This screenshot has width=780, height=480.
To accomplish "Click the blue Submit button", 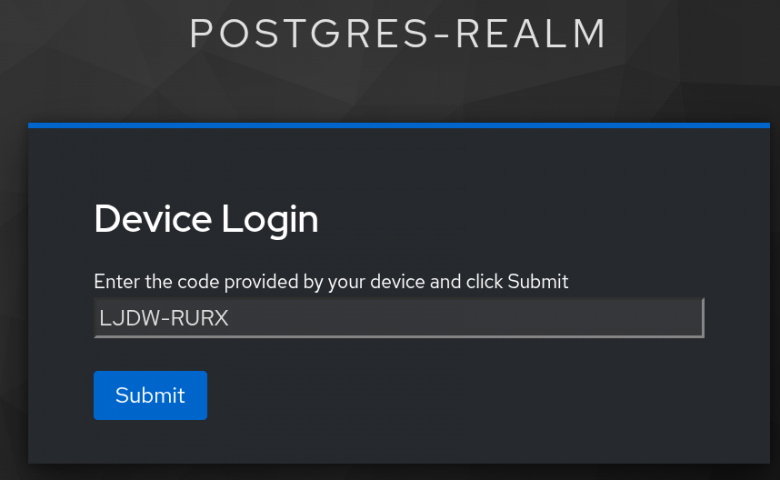I will click(x=150, y=395).
